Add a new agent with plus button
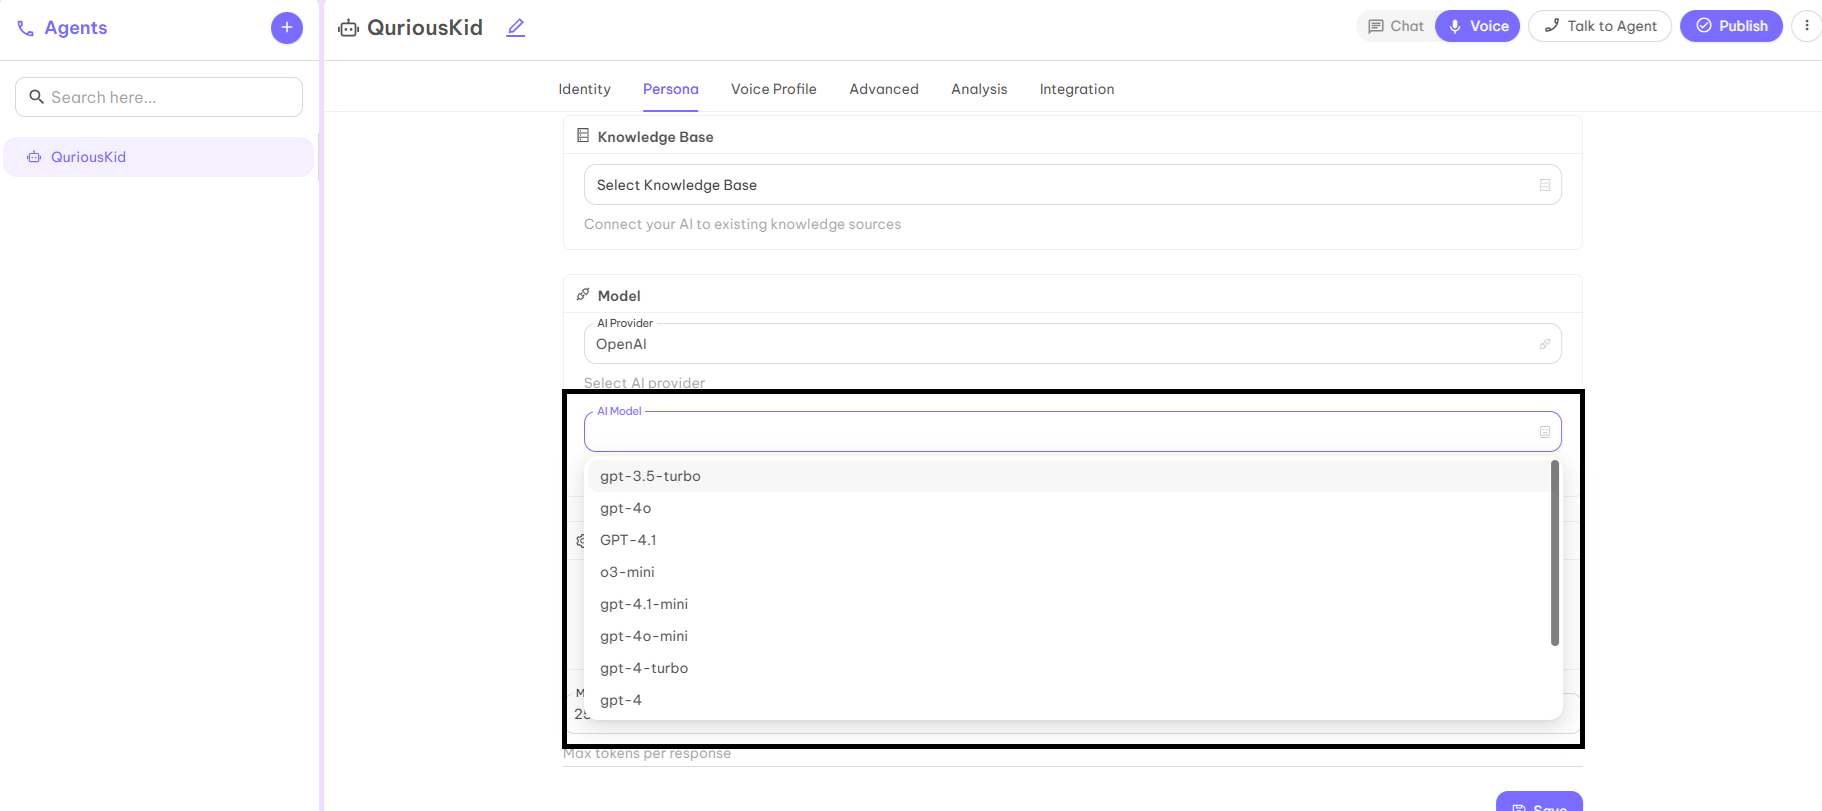 [x=287, y=27]
